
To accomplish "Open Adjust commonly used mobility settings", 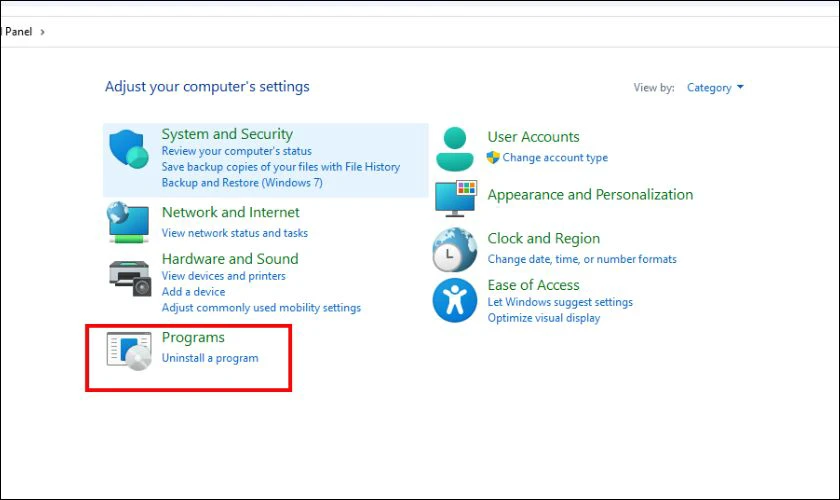I will (x=261, y=308).
